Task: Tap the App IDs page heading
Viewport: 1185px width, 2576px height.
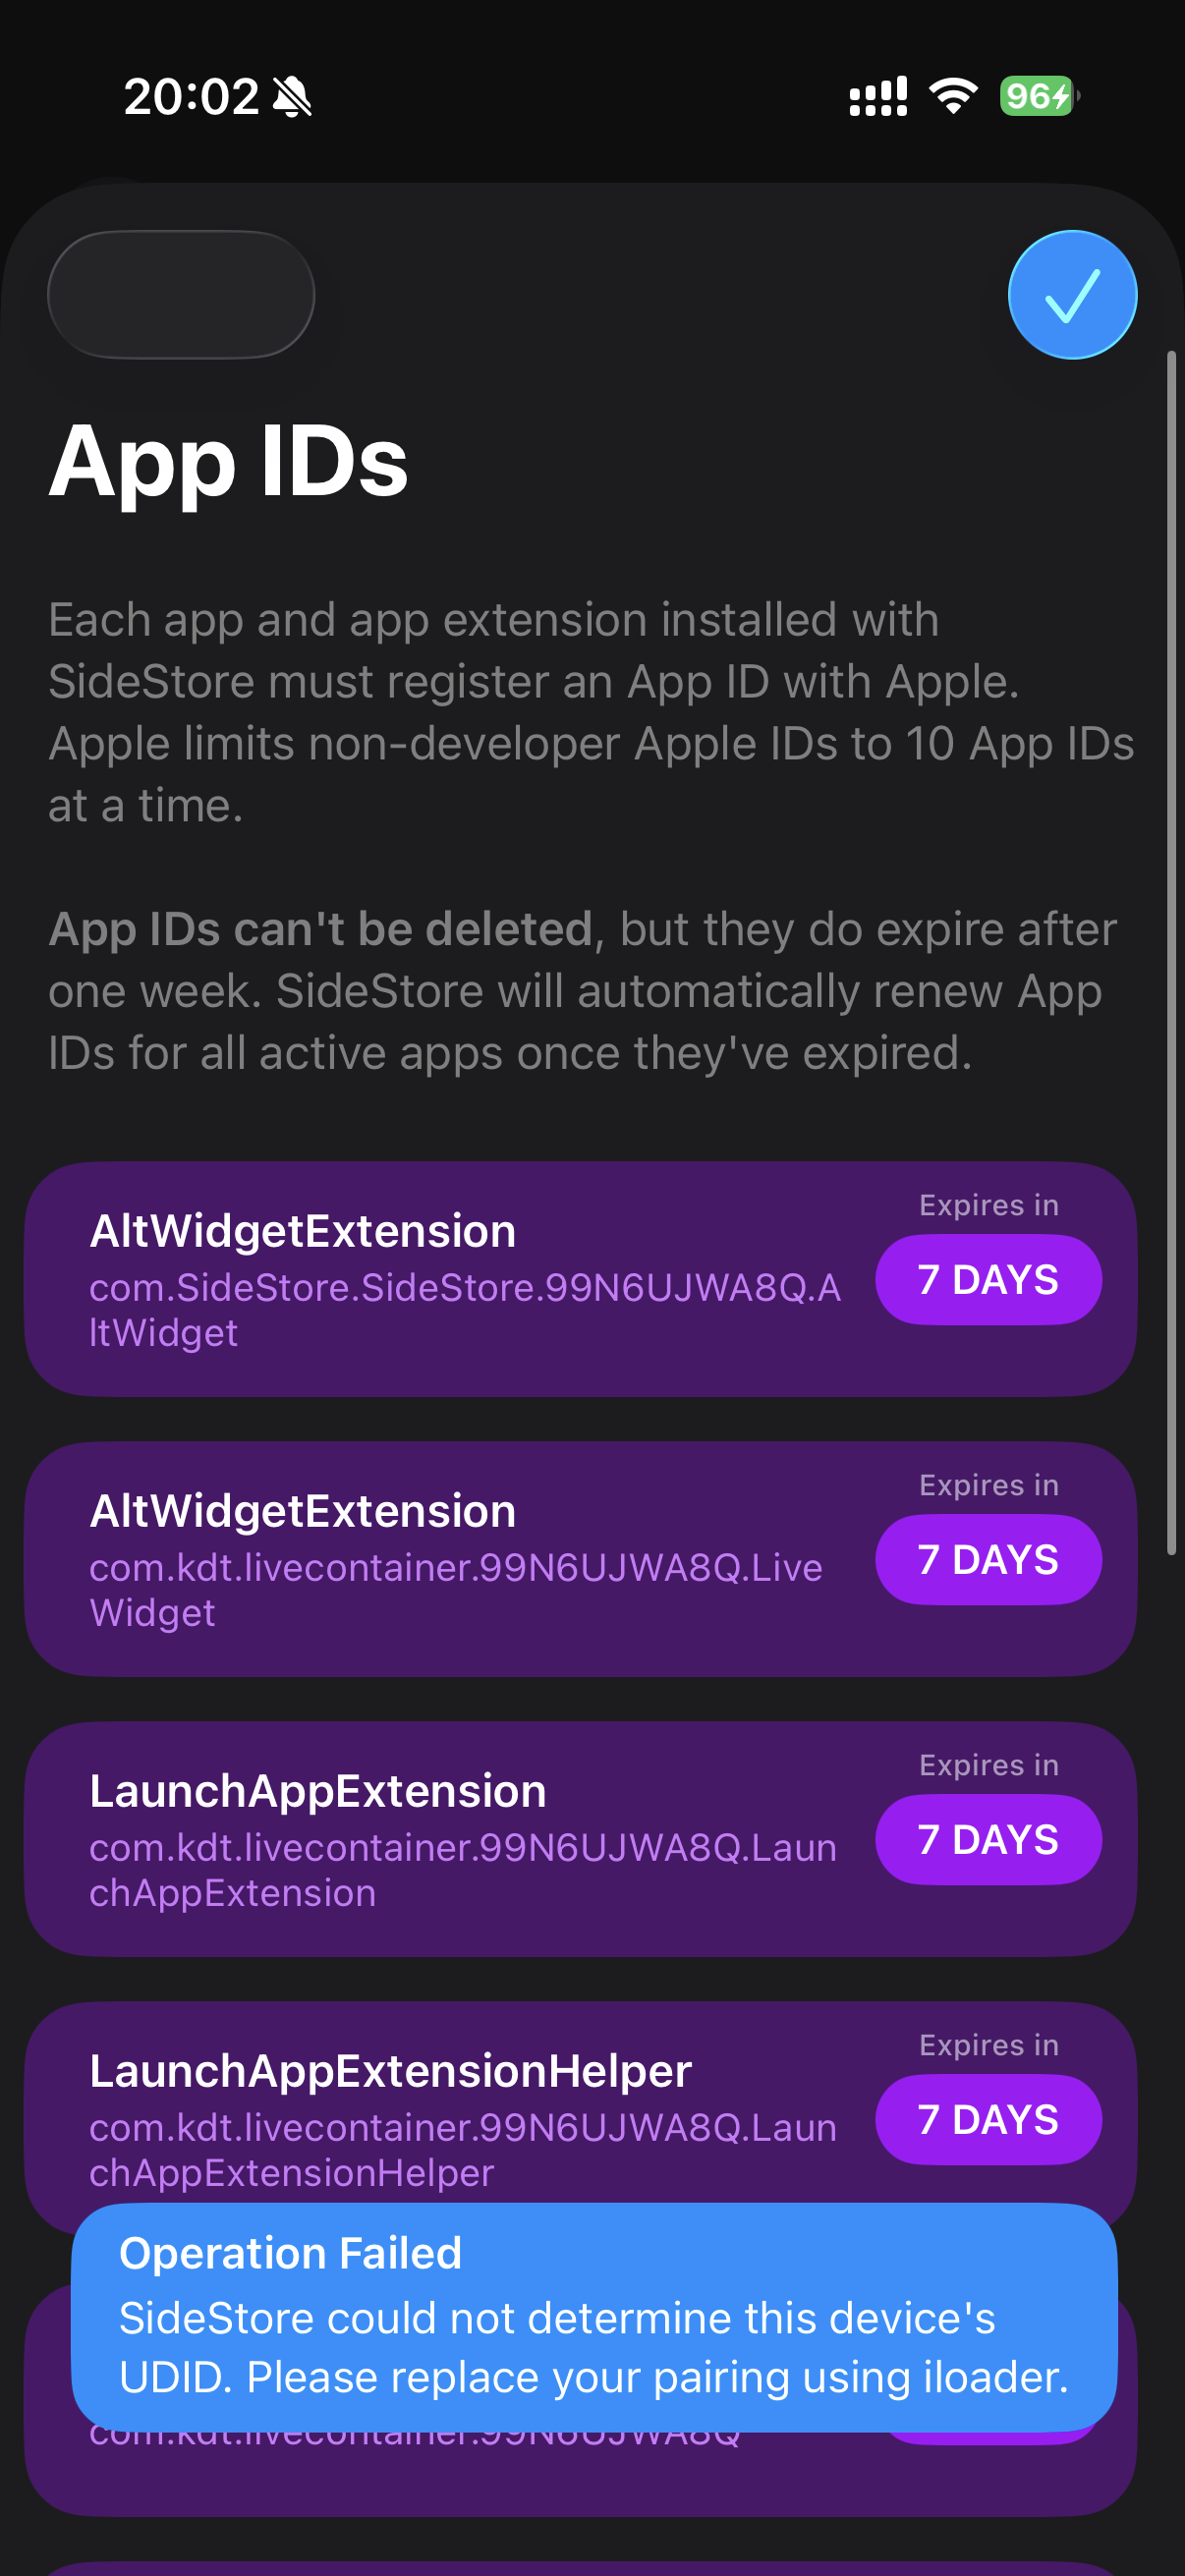Action: 228,461
